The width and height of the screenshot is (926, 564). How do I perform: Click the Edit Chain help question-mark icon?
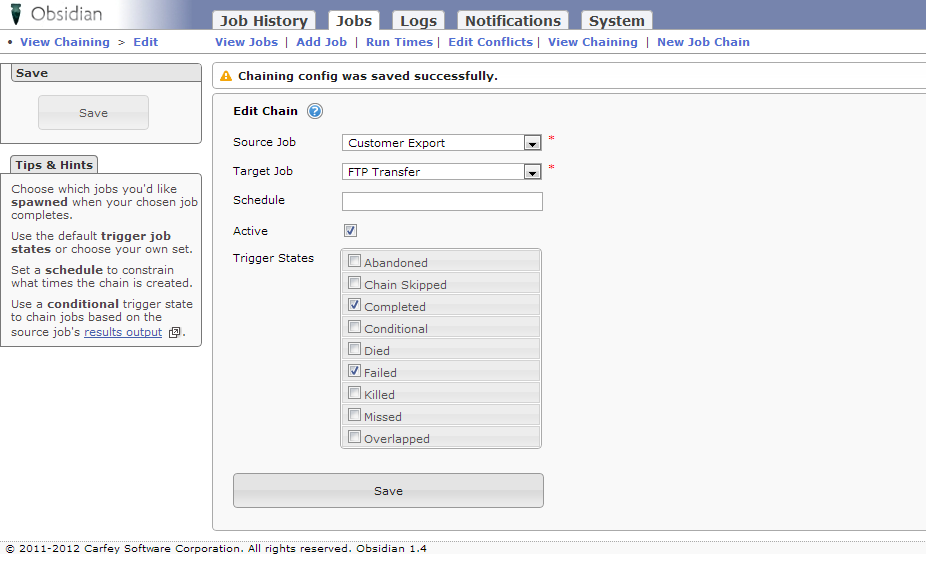[x=315, y=111]
